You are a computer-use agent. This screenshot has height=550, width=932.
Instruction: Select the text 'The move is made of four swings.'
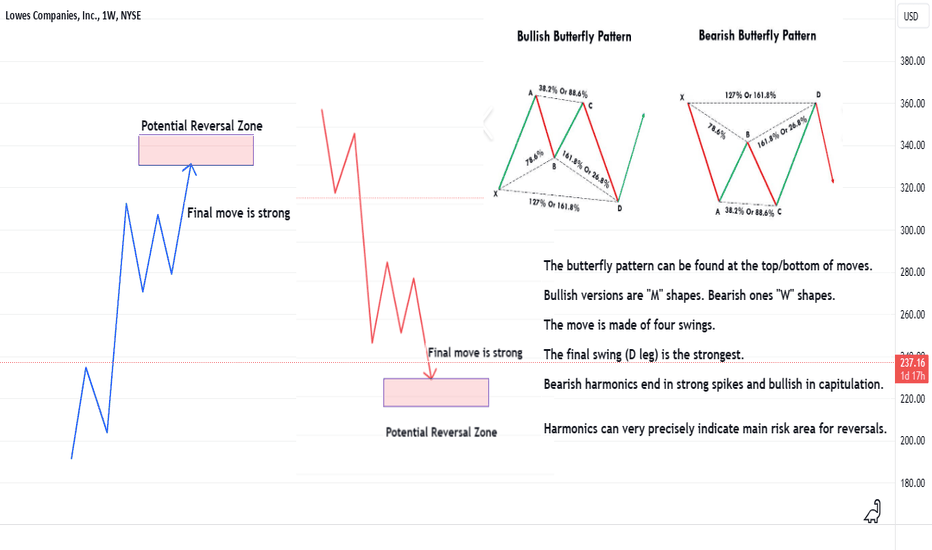[629, 325]
